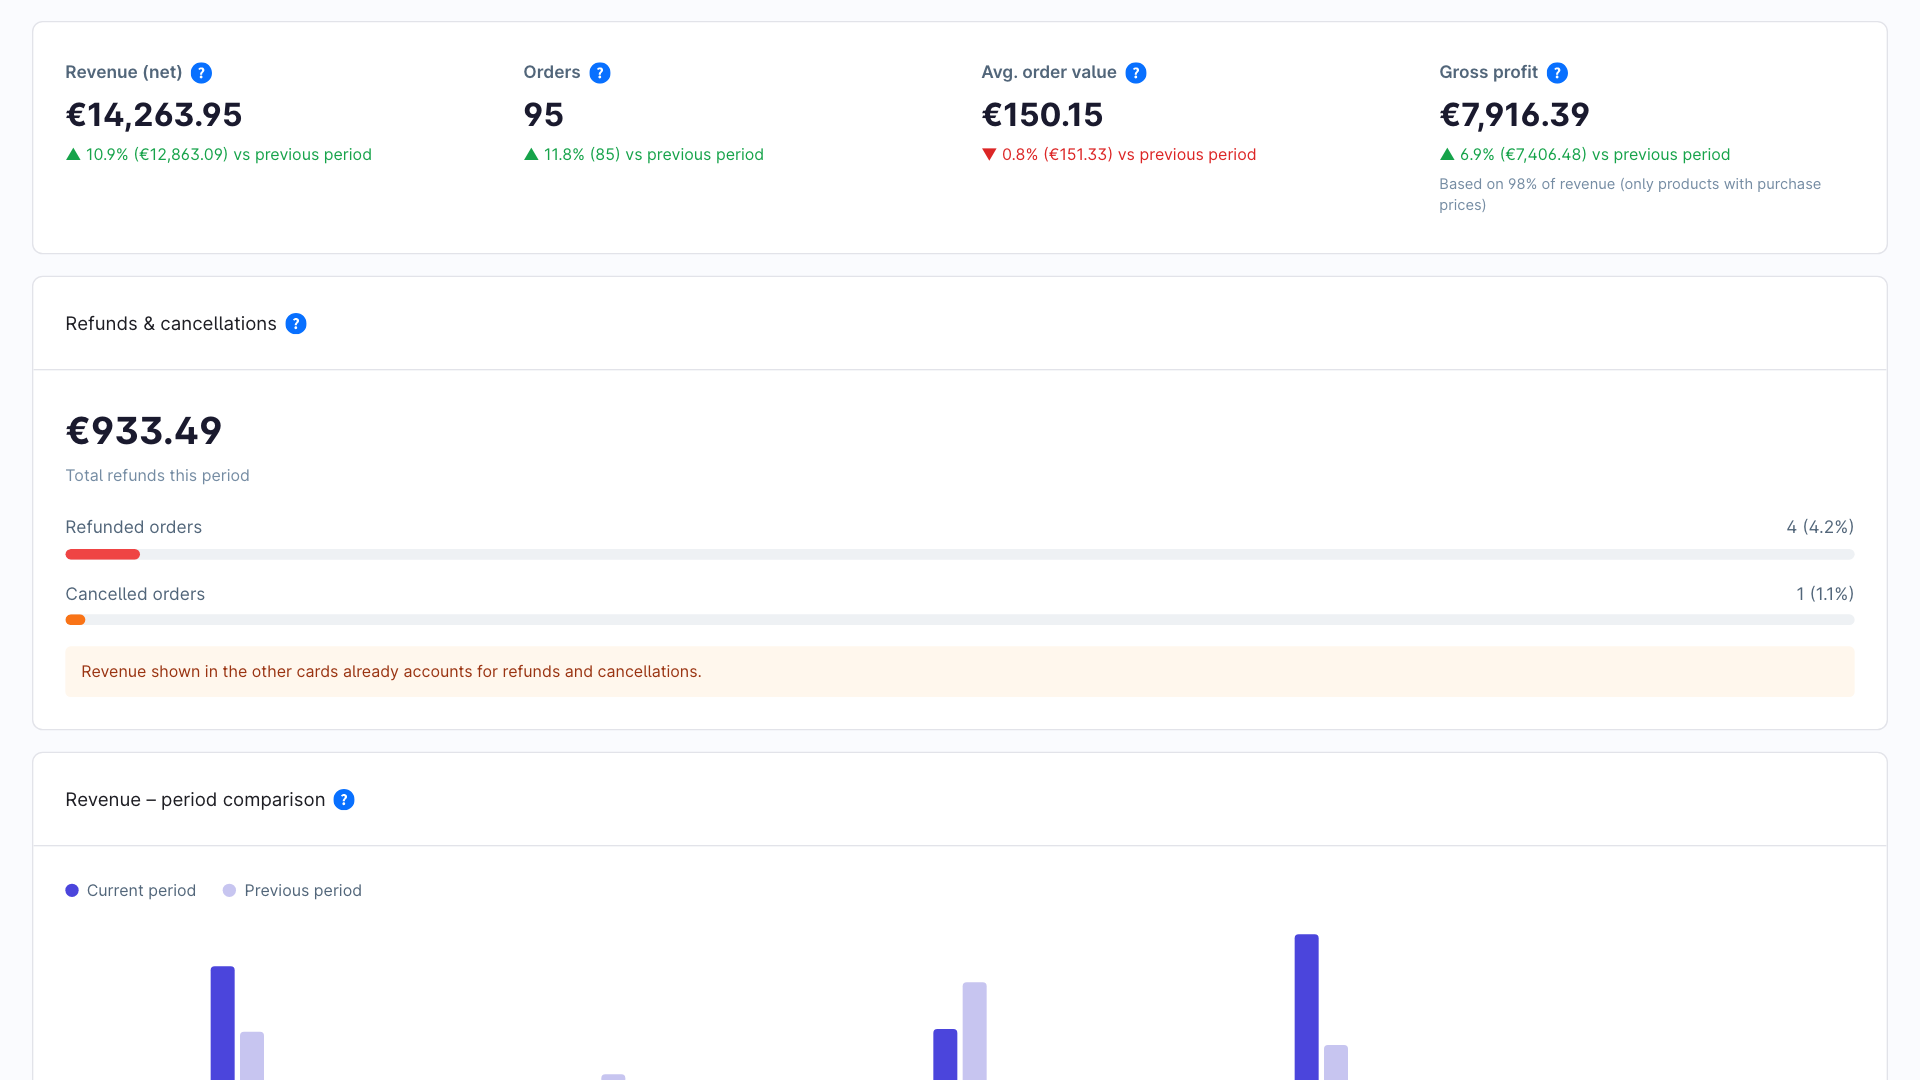Open the Orders help question-mark icon

pos(600,73)
